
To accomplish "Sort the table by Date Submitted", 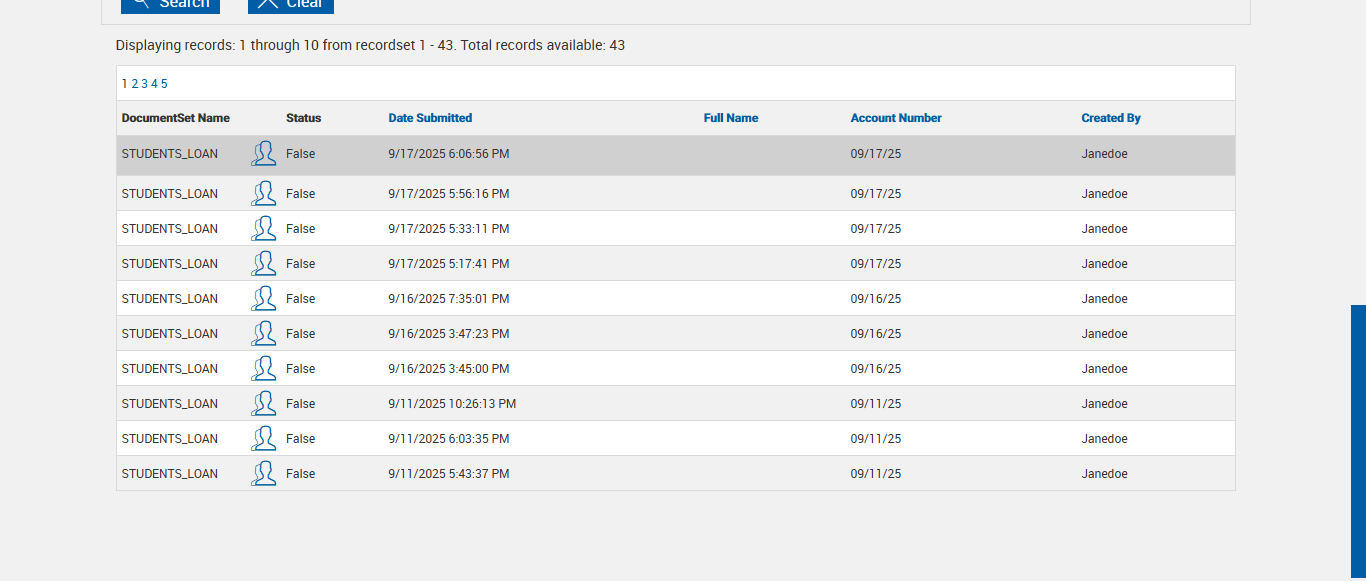I will pyautogui.click(x=430, y=118).
